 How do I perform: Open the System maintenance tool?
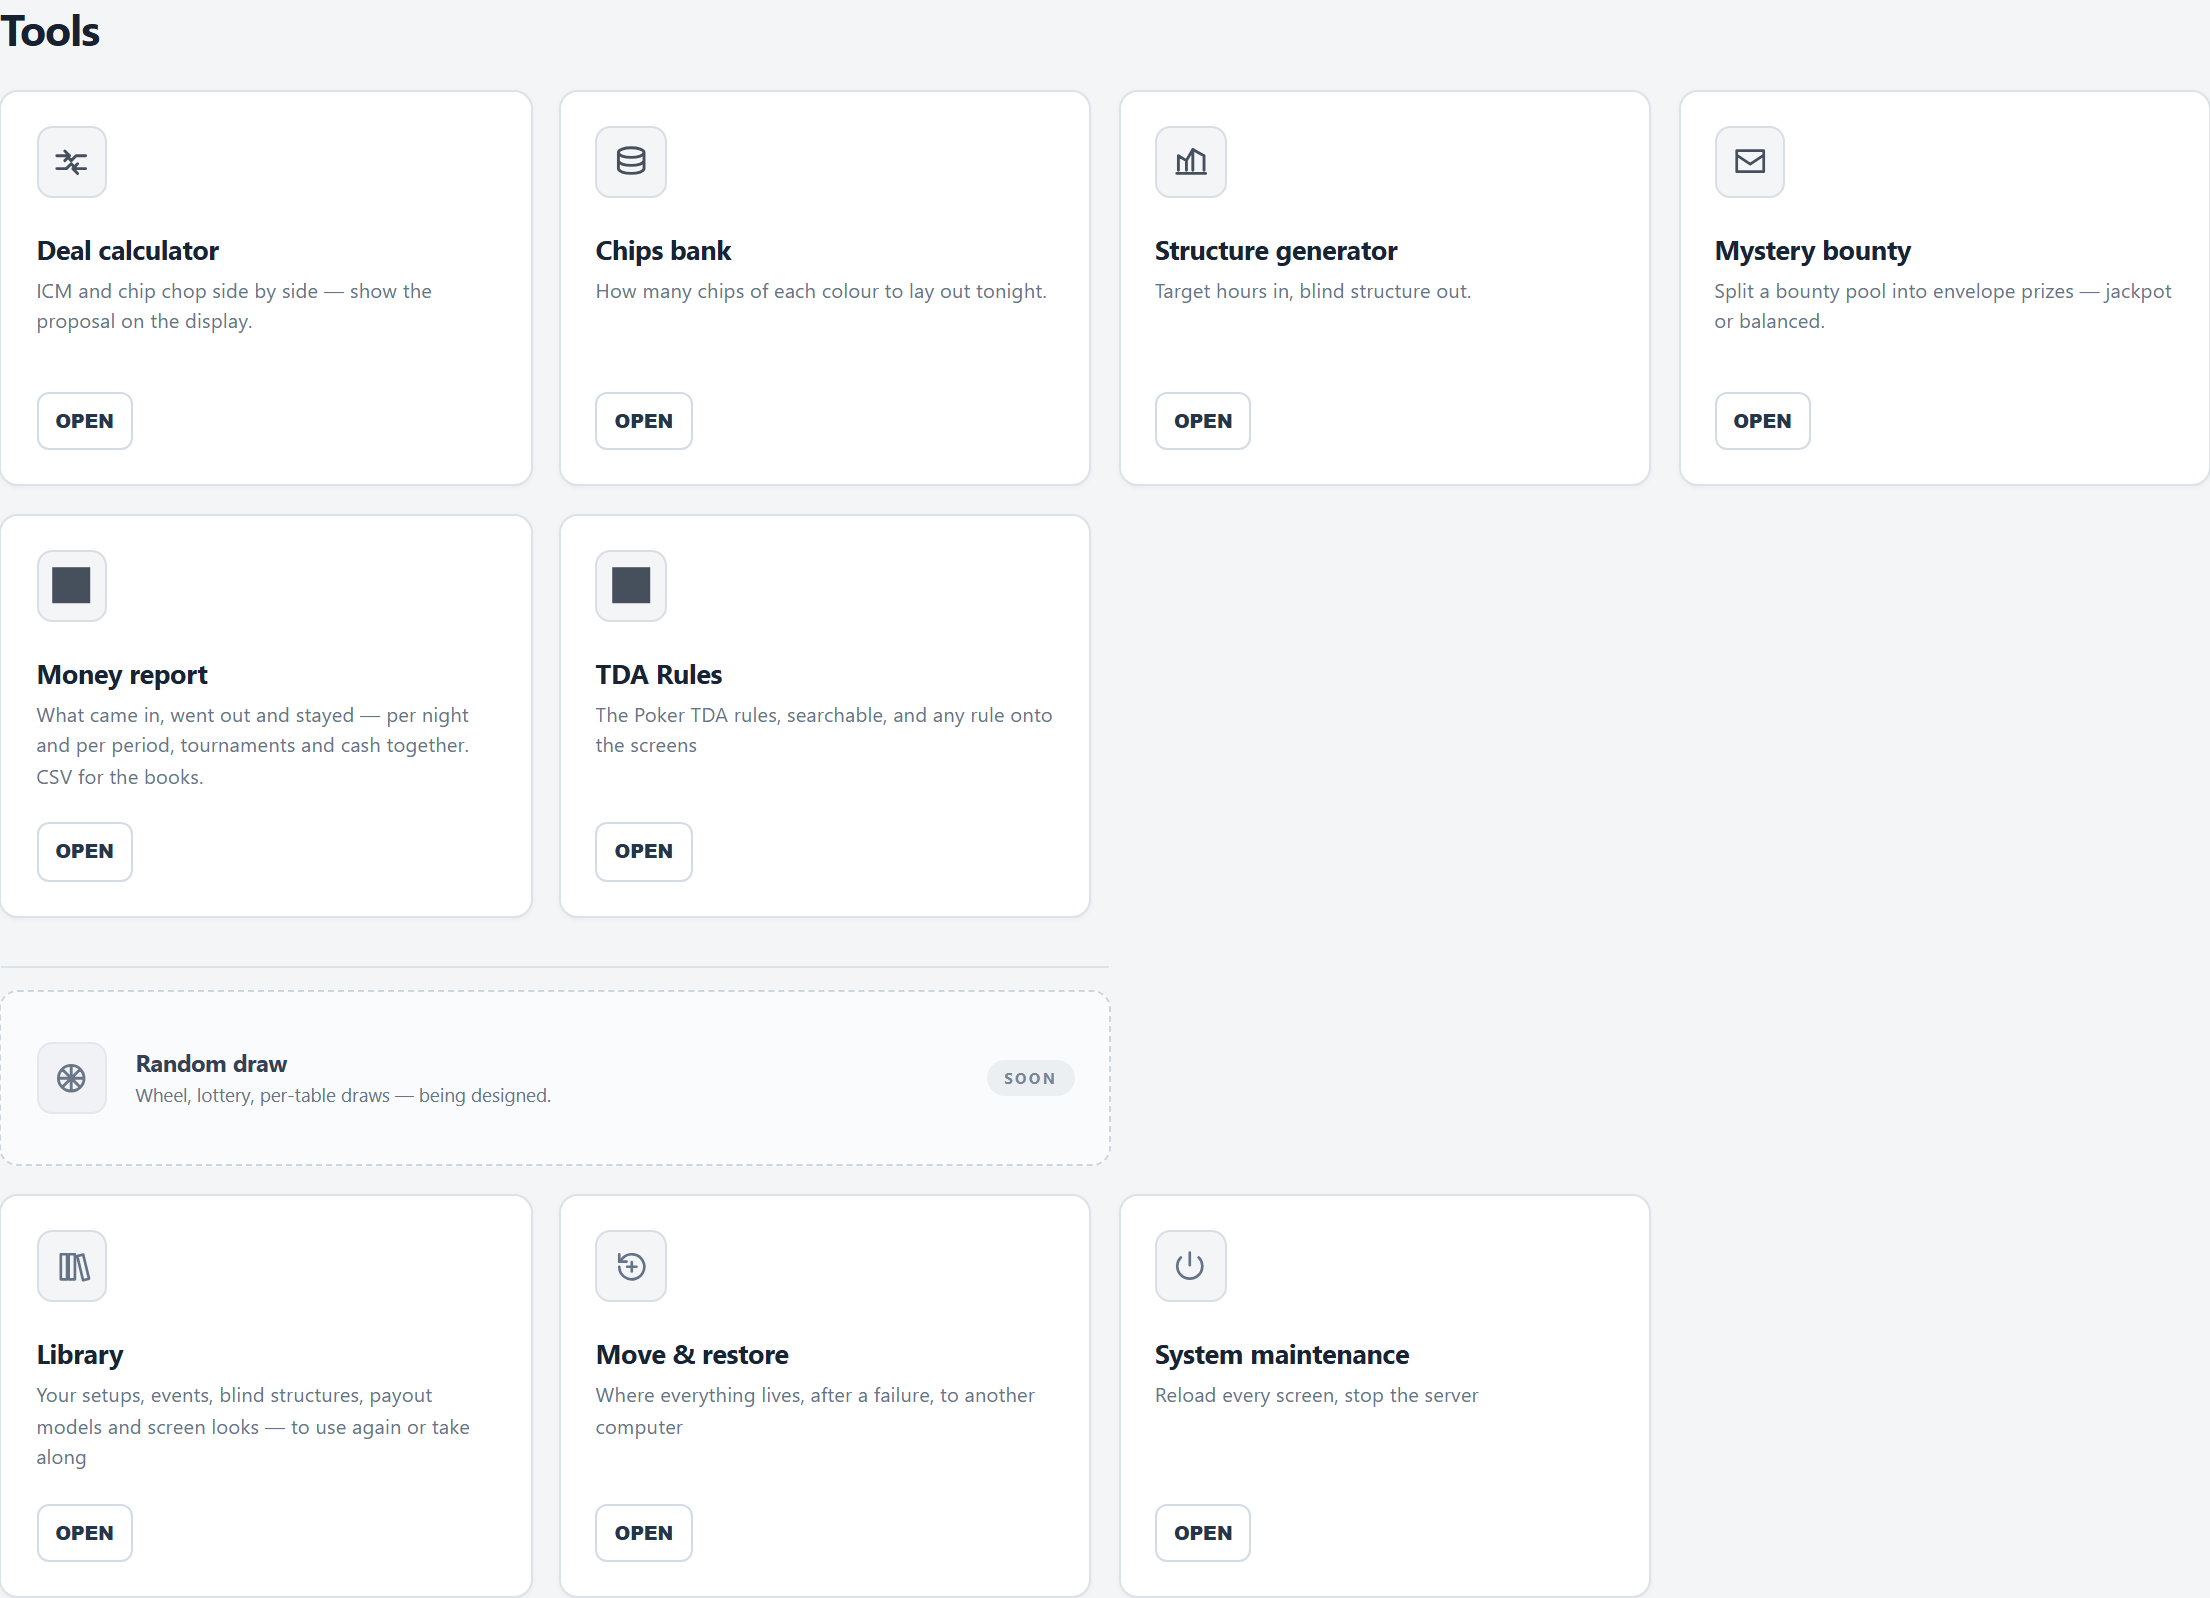pos(1203,1533)
